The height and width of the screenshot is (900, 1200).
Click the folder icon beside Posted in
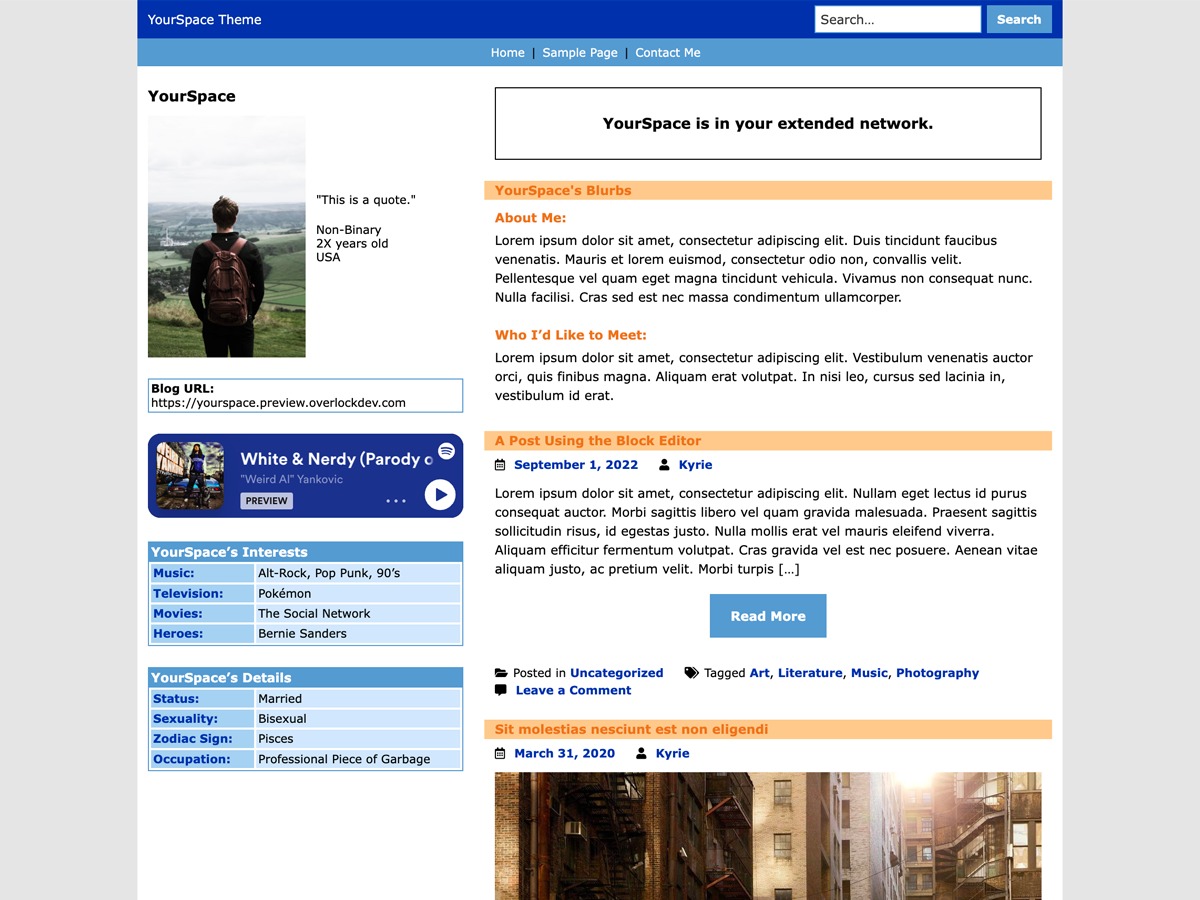click(501, 673)
